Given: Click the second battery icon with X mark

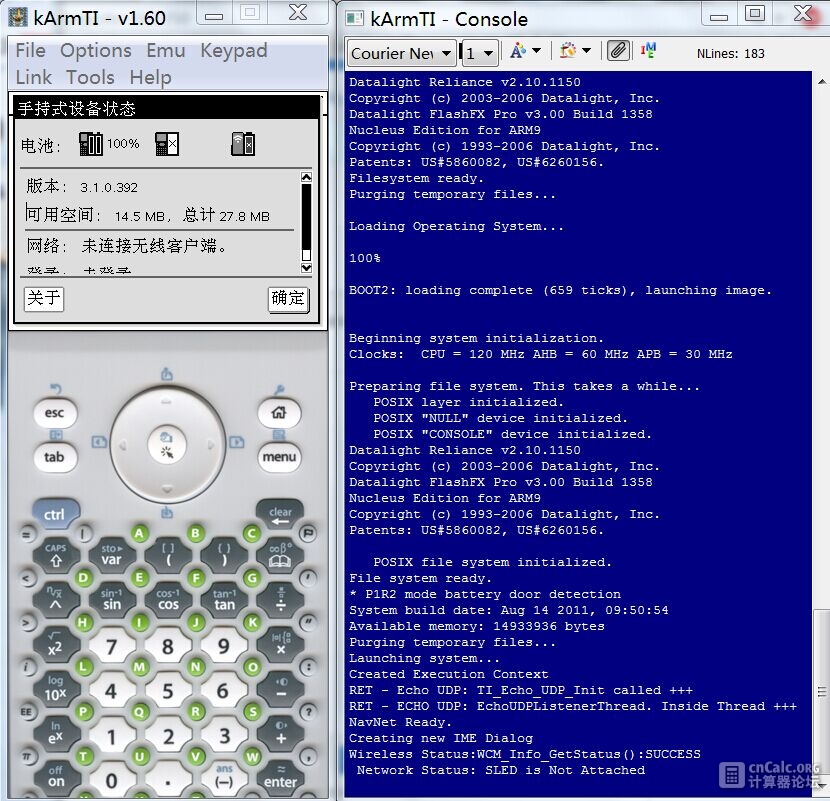Looking at the screenshot, I should tap(167, 144).
